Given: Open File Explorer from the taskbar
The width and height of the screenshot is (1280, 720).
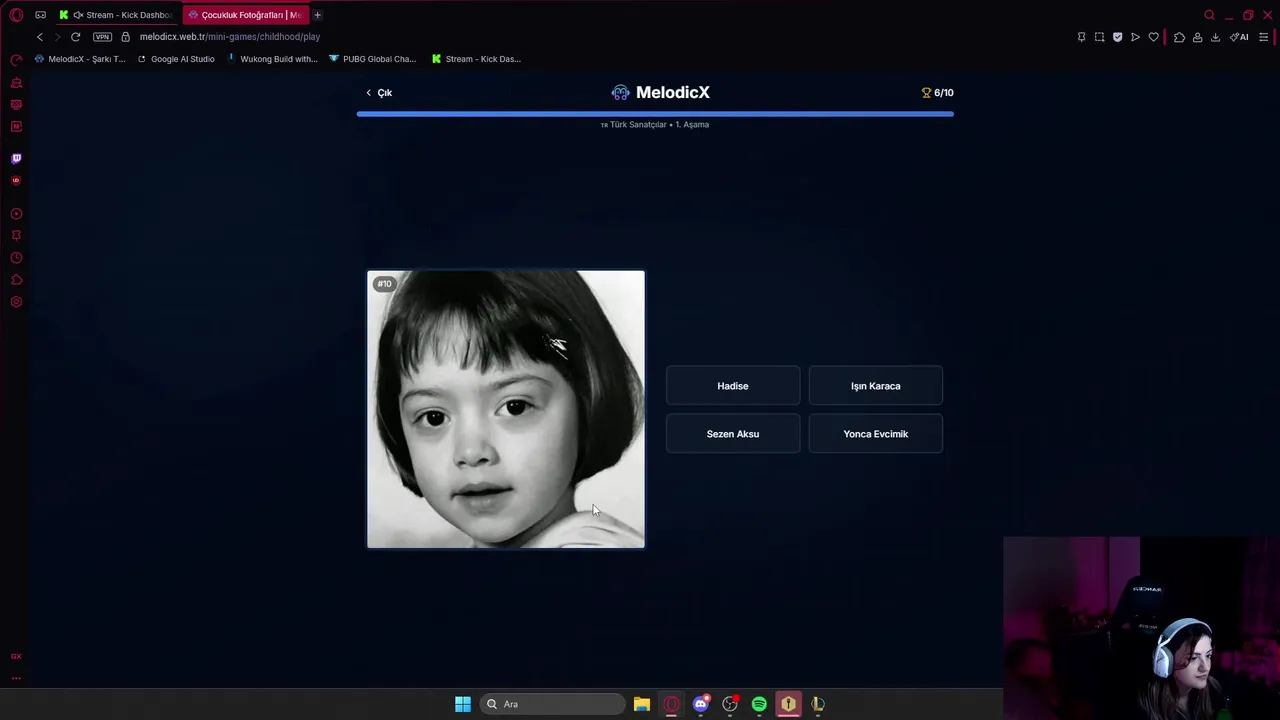Looking at the screenshot, I should pos(642,704).
